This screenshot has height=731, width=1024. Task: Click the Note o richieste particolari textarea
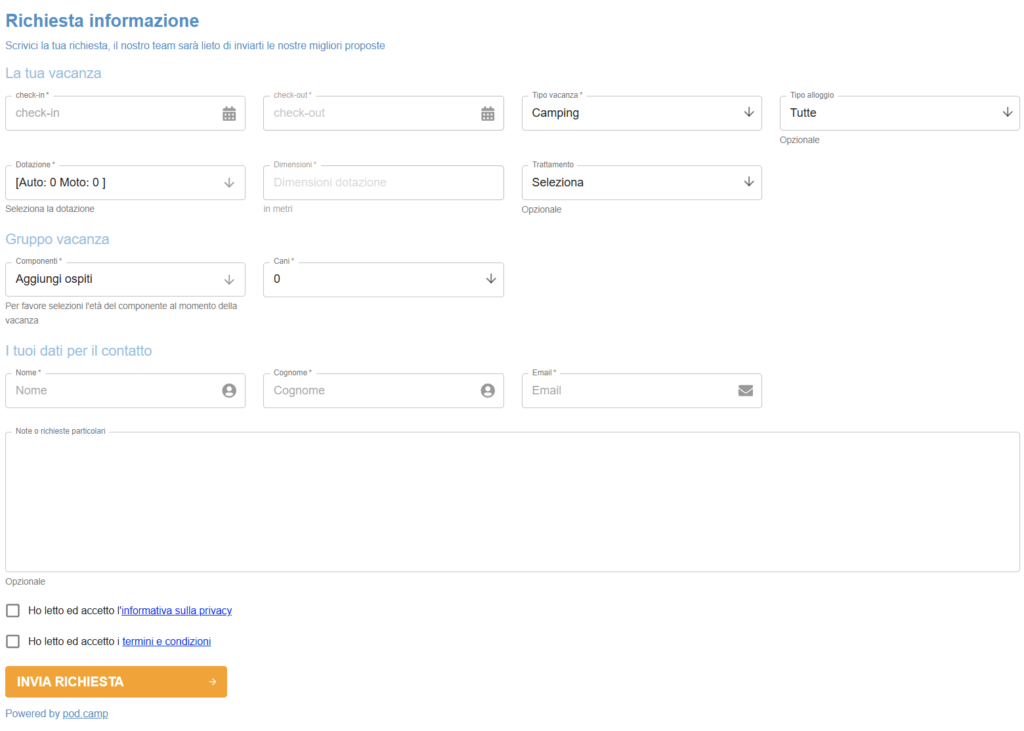(x=512, y=502)
